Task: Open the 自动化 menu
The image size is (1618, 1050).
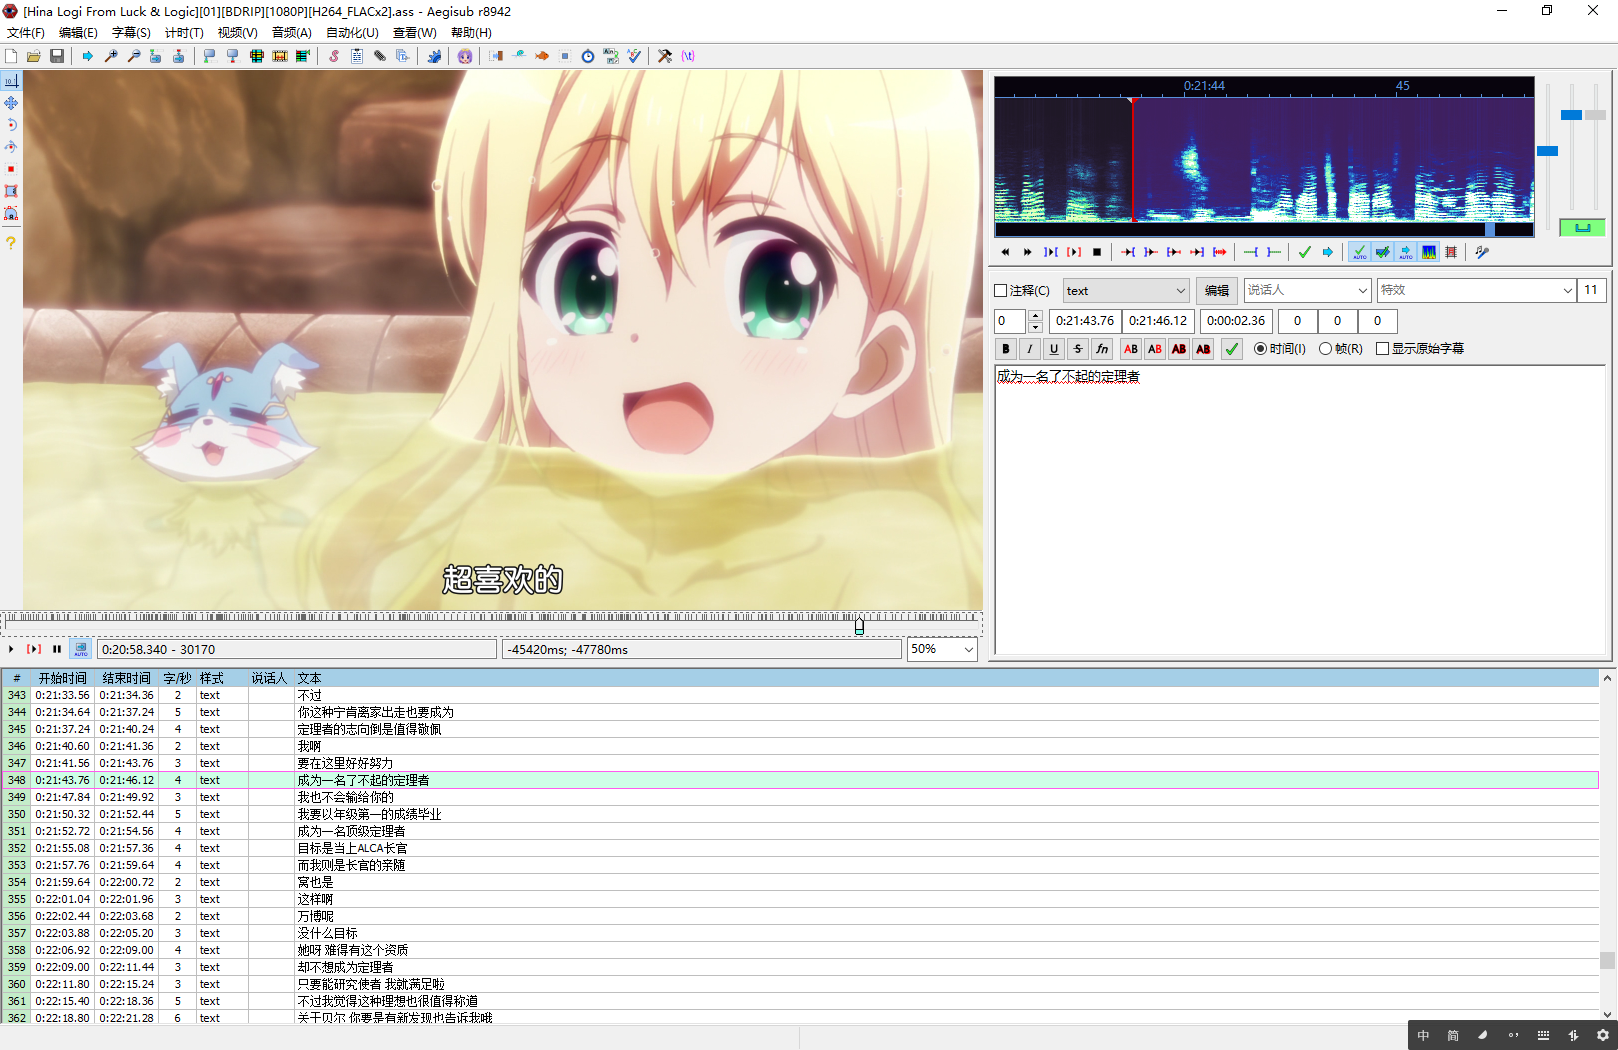Action: pos(352,33)
